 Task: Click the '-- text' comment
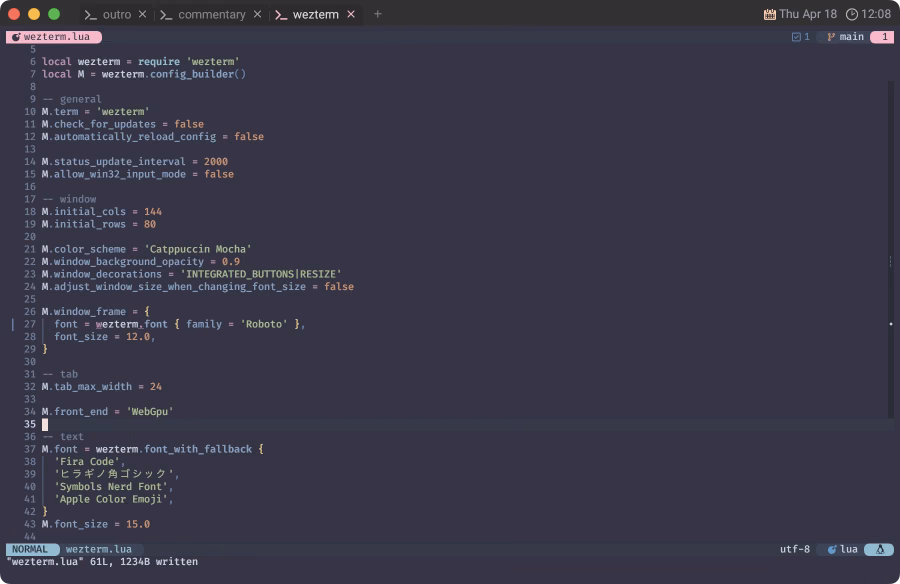pos(63,436)
